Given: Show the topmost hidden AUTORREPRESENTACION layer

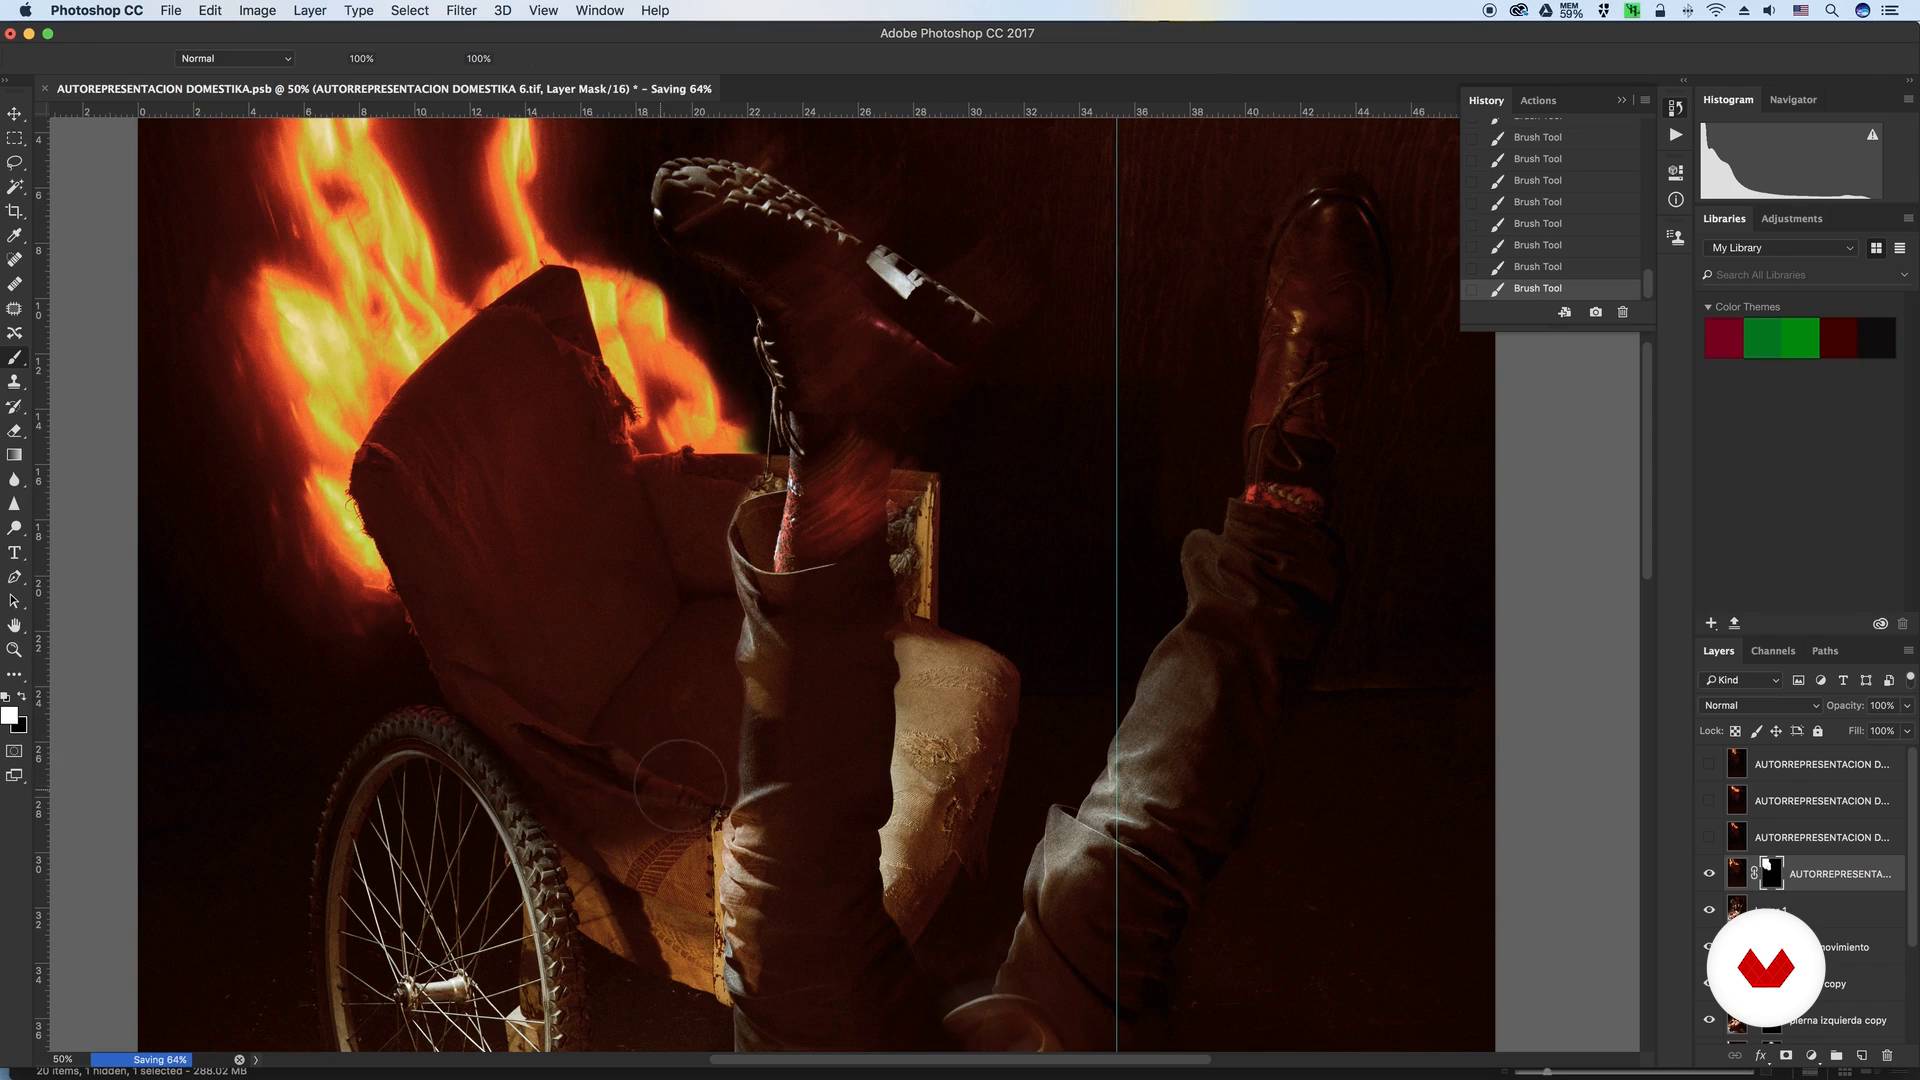Looking at the screenshot, I should 1709,764.
